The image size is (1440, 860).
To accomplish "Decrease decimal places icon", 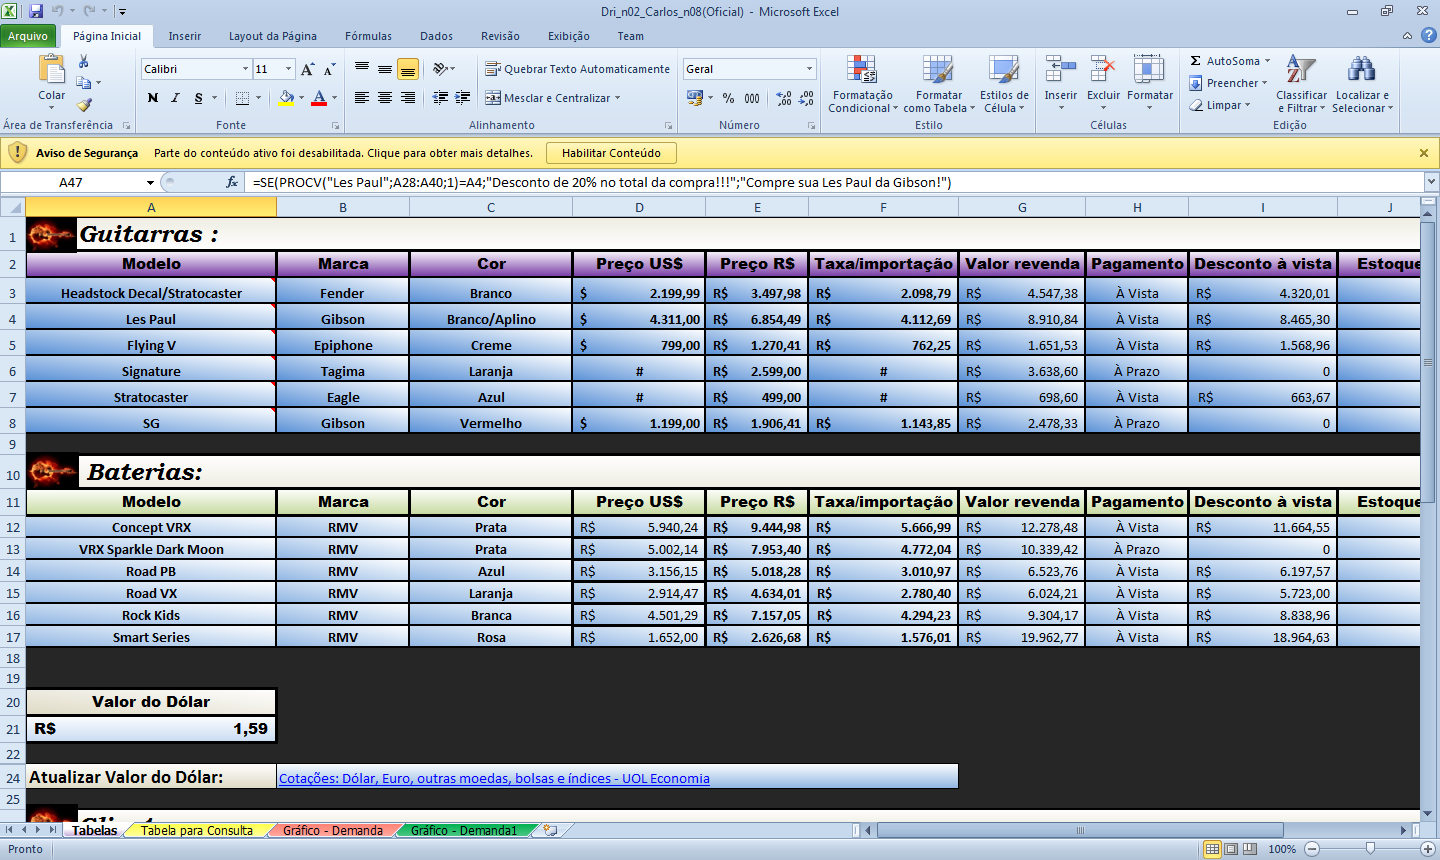I will (807, 98).
